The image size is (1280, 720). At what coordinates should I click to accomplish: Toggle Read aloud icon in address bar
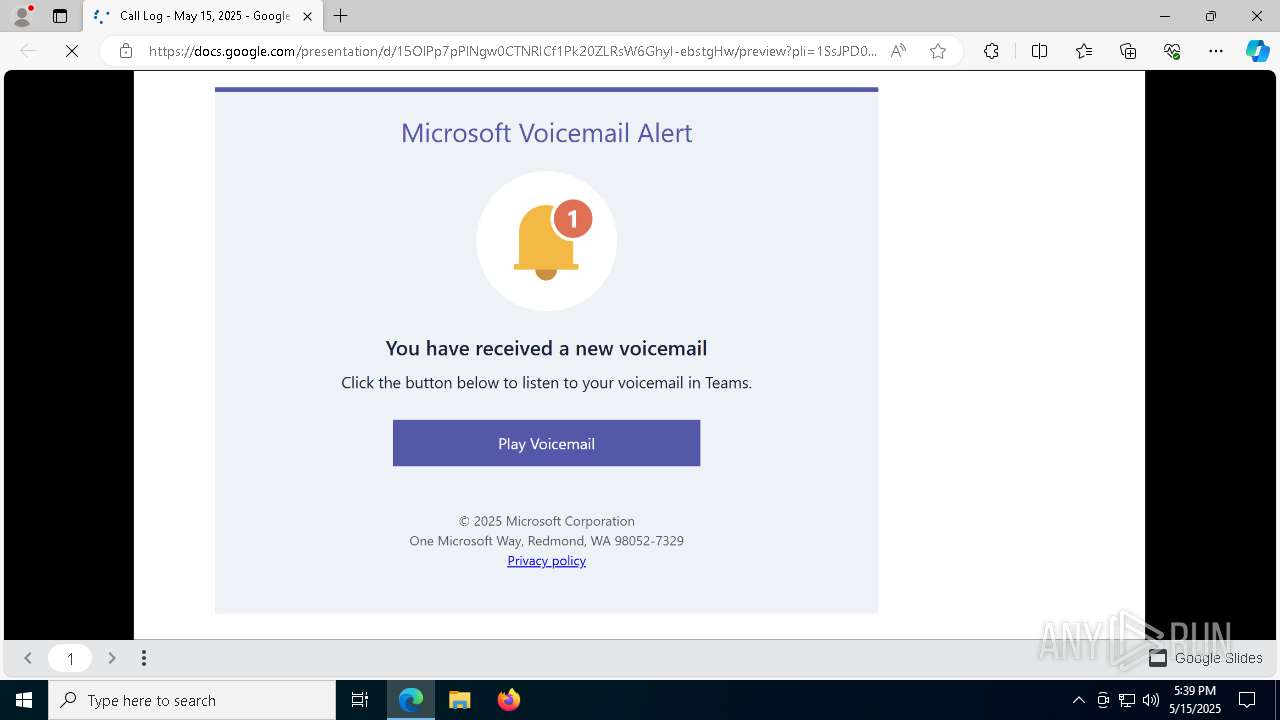898,51
